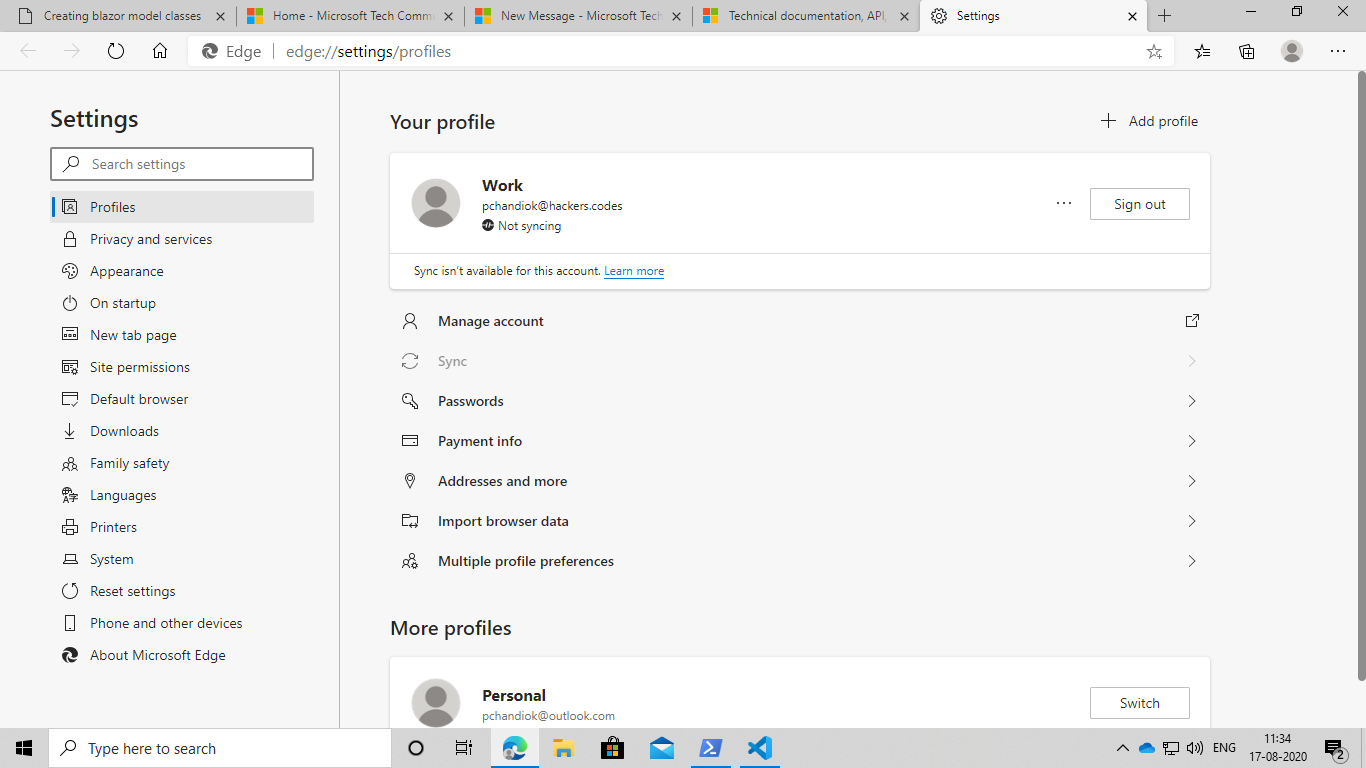Open the Favorites list icon
1366x768 pixels.
click(1202, 51)
